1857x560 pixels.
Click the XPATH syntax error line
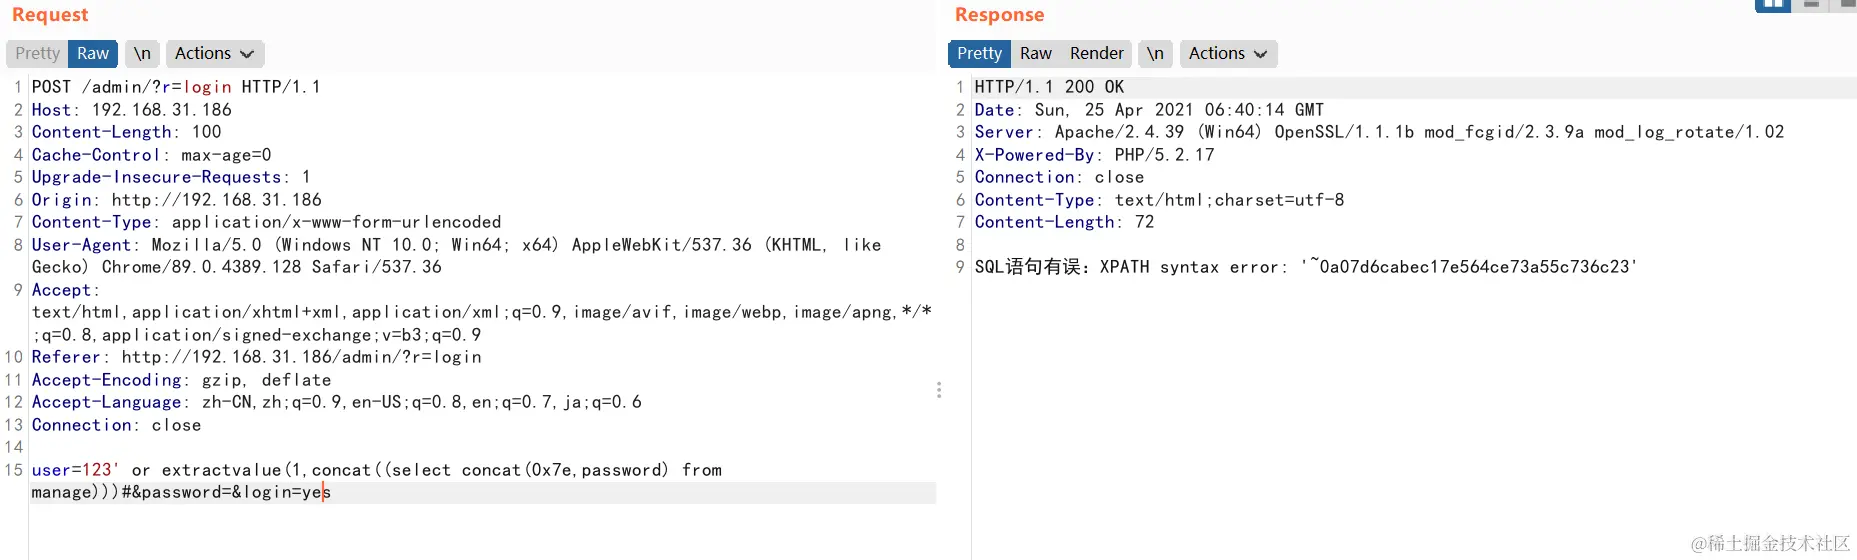click(1305, 267)
